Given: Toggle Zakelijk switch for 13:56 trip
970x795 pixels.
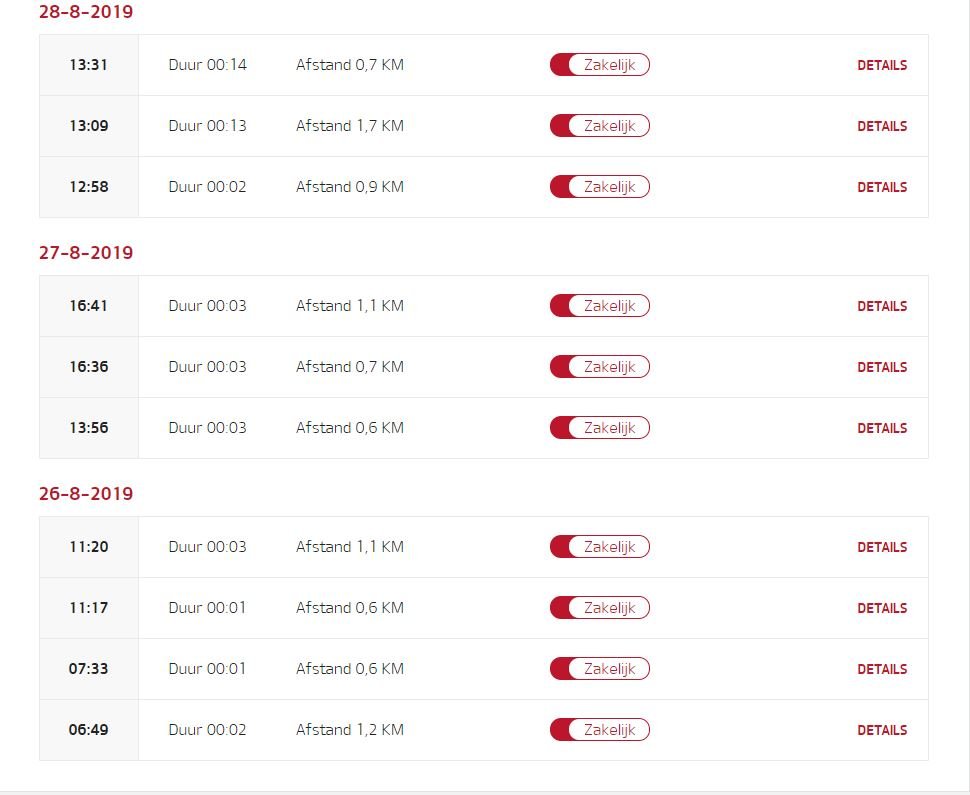Looking at the screenshot, I should point(599,428).
